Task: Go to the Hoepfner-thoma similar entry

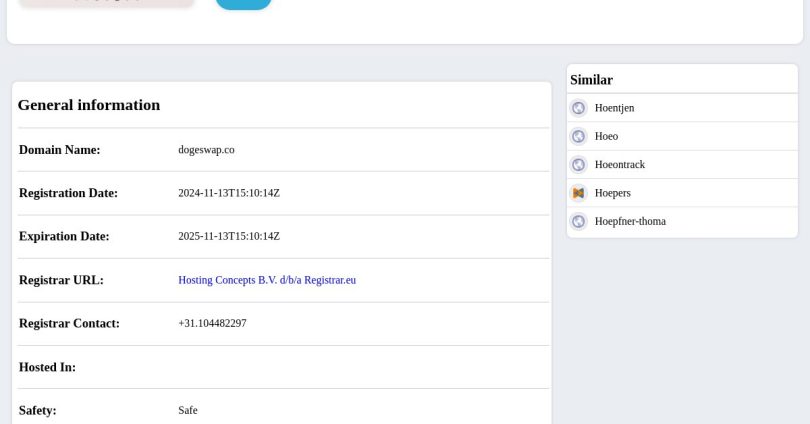Action: click(629, 221)
